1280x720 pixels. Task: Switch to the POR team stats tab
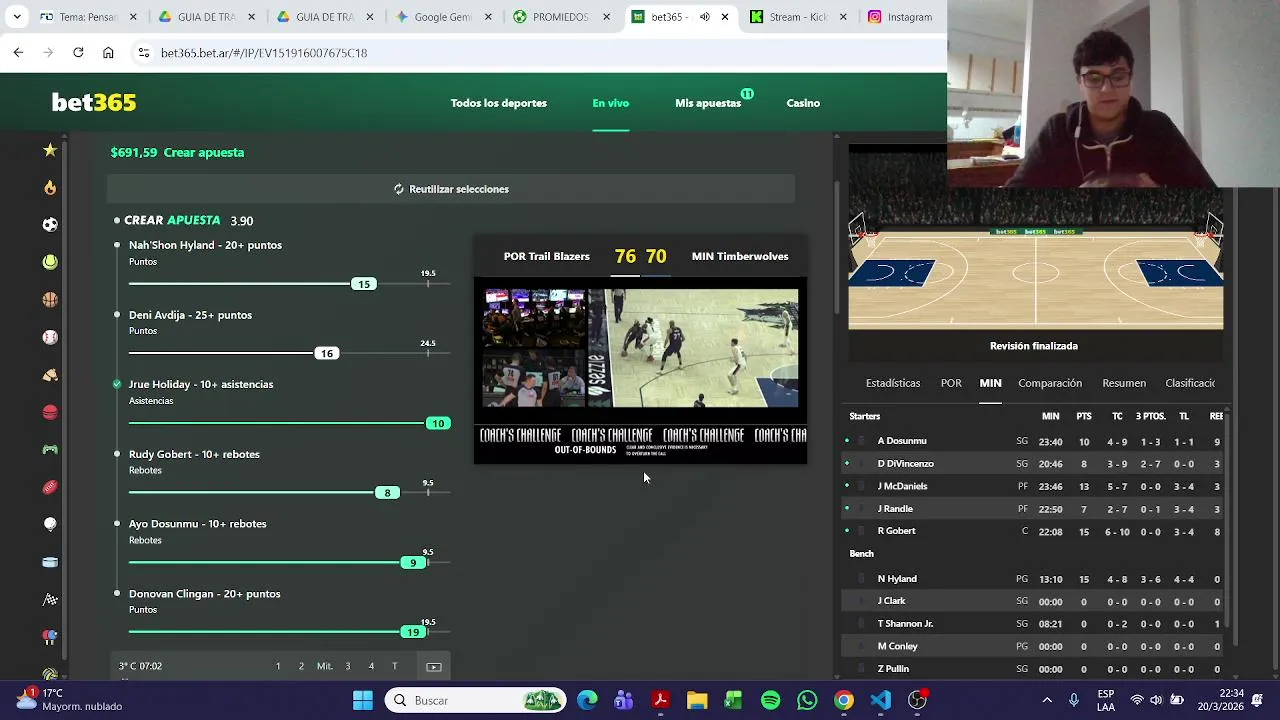click(x=951, y=383)
